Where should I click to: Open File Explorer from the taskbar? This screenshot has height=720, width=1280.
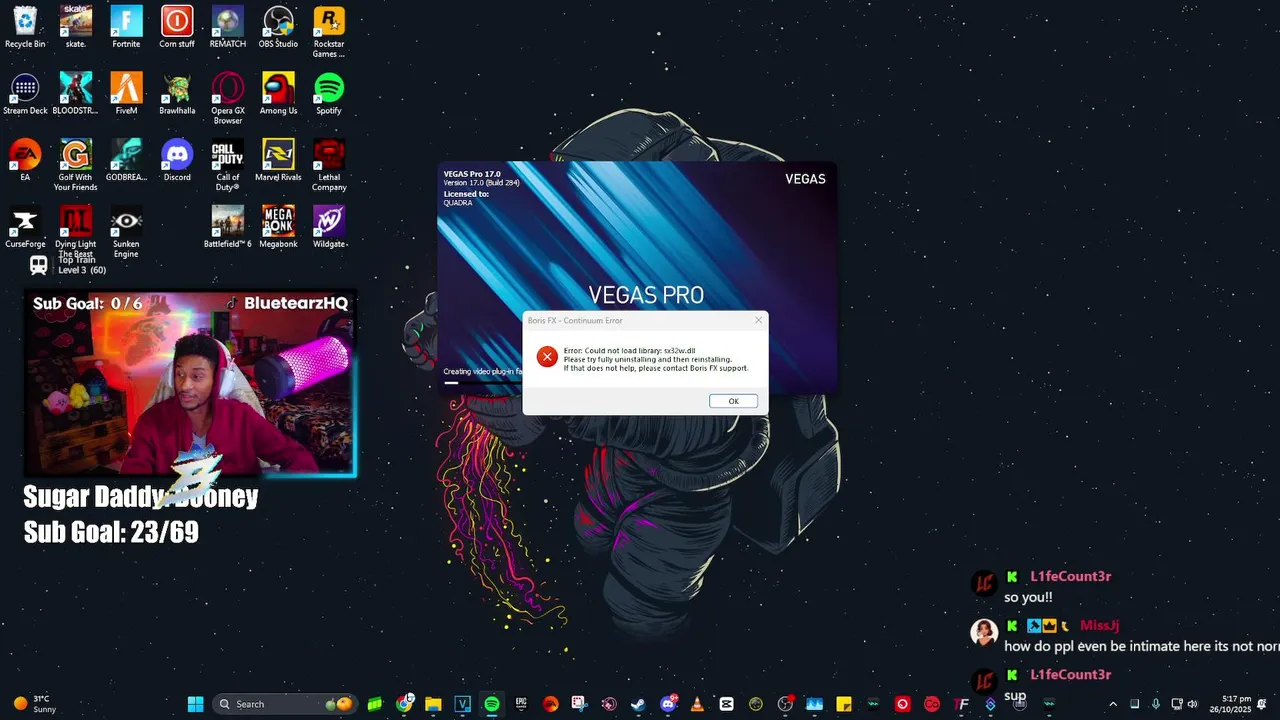[433, 704]
